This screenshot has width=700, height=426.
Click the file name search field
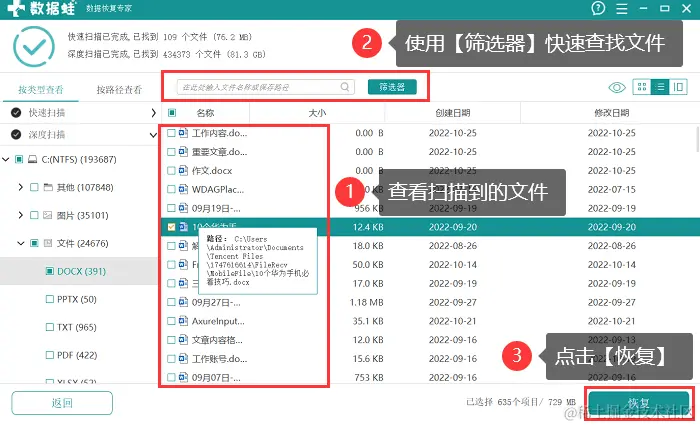point(266,87)
